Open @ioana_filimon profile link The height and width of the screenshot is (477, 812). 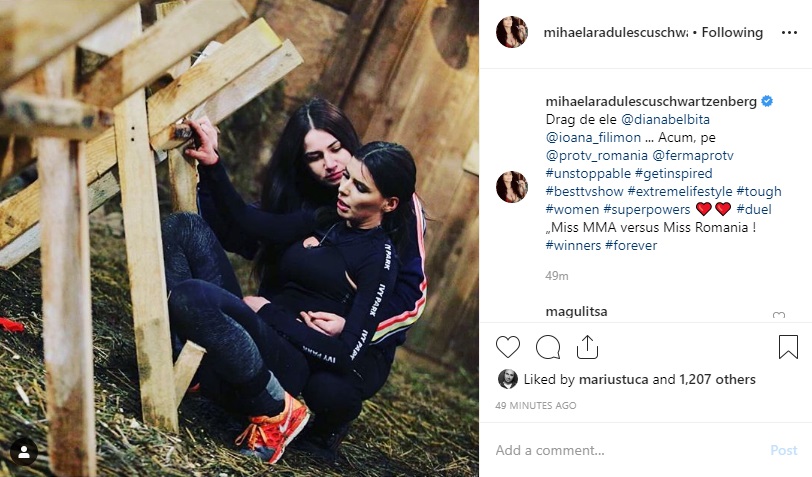pyautogui.click(x=593, y=138)
